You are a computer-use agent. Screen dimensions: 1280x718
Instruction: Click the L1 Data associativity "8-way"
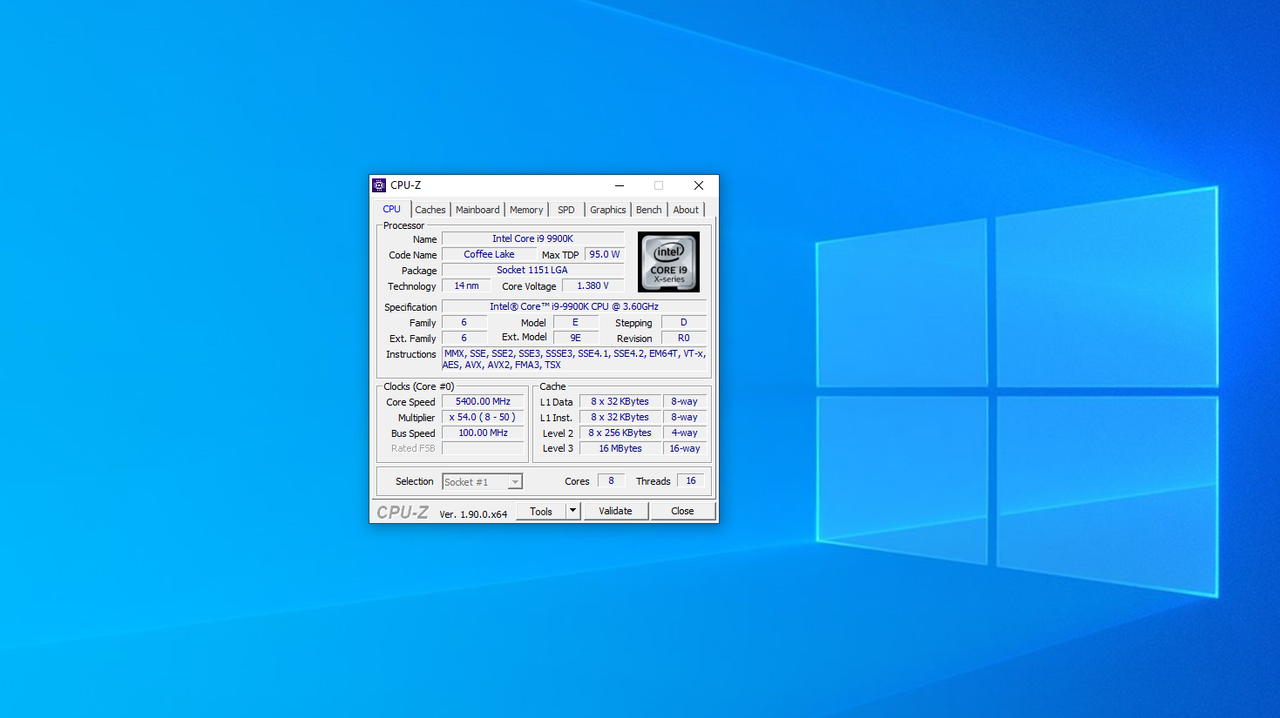(x=685, y=402)
